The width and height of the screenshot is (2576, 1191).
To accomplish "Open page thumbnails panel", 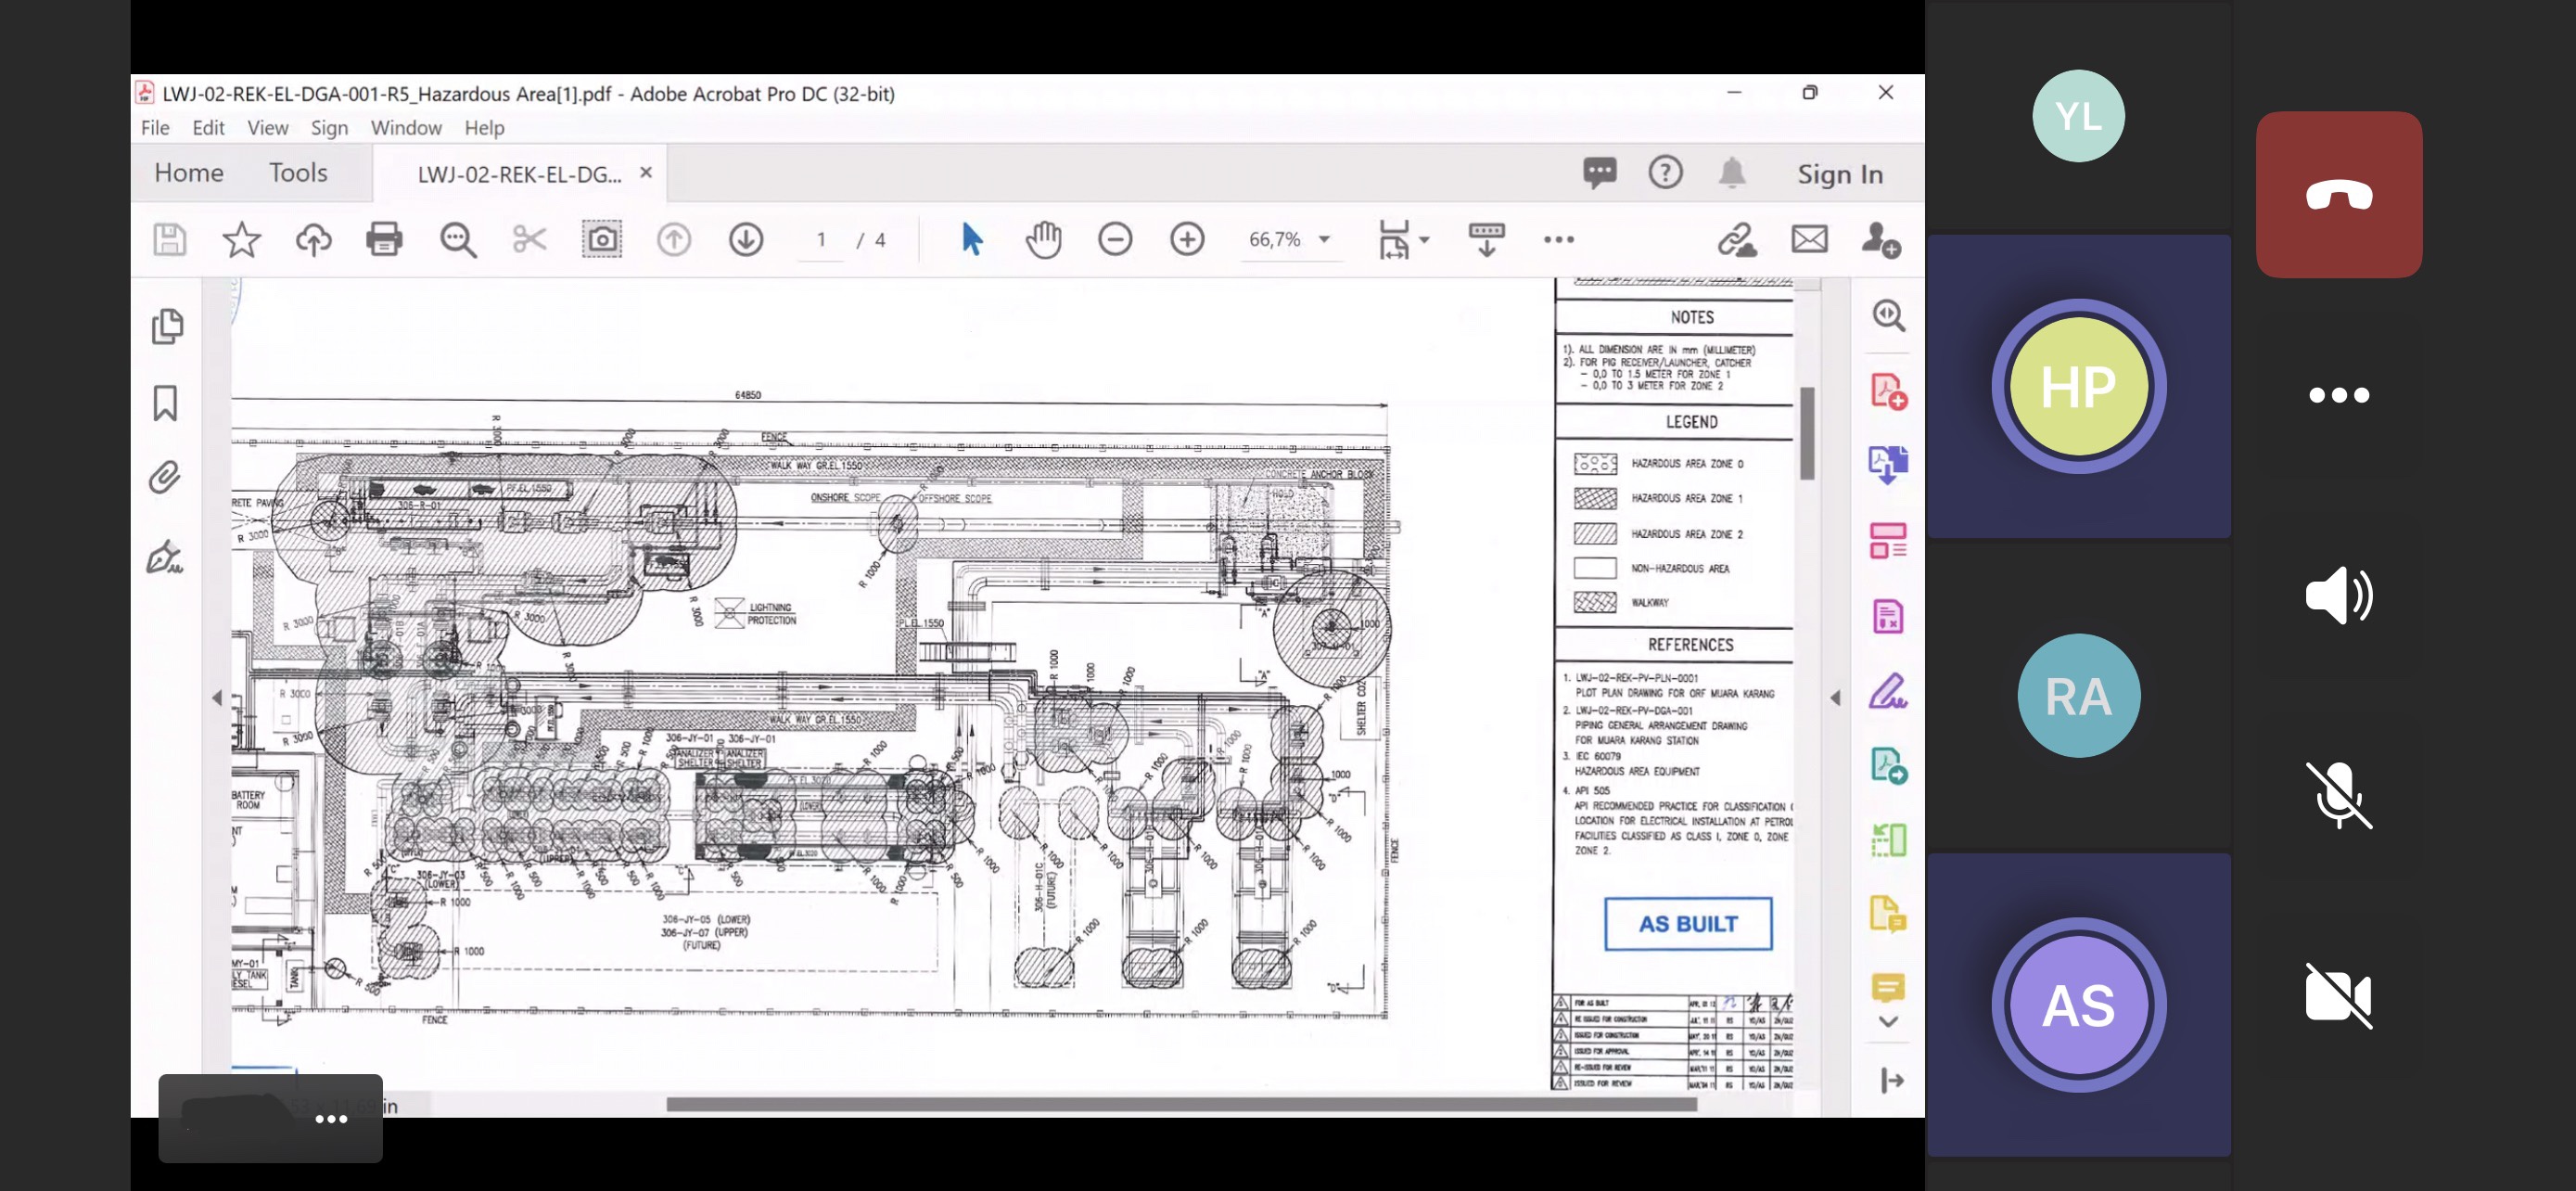I will (x=166, y=326).
